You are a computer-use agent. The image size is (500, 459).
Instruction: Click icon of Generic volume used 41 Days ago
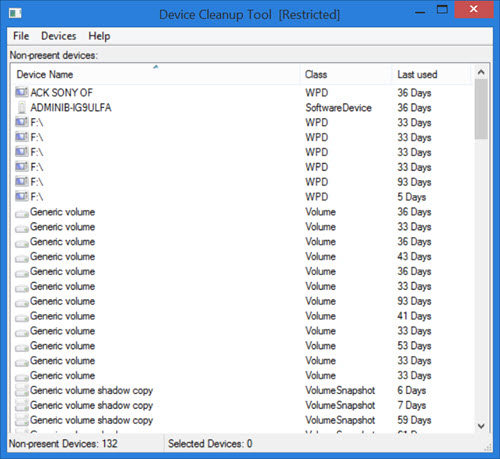[x=22, y=318]
